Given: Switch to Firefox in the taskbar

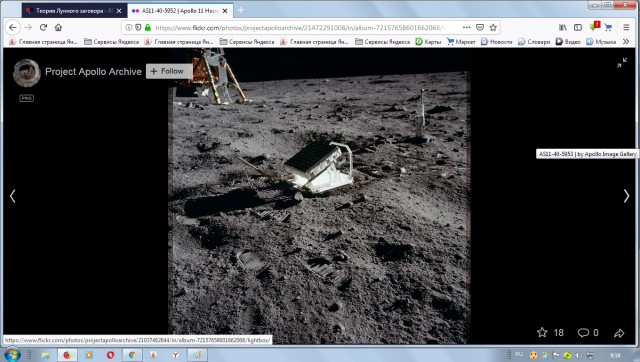Looking at the screenshot, I should point(67,355).
